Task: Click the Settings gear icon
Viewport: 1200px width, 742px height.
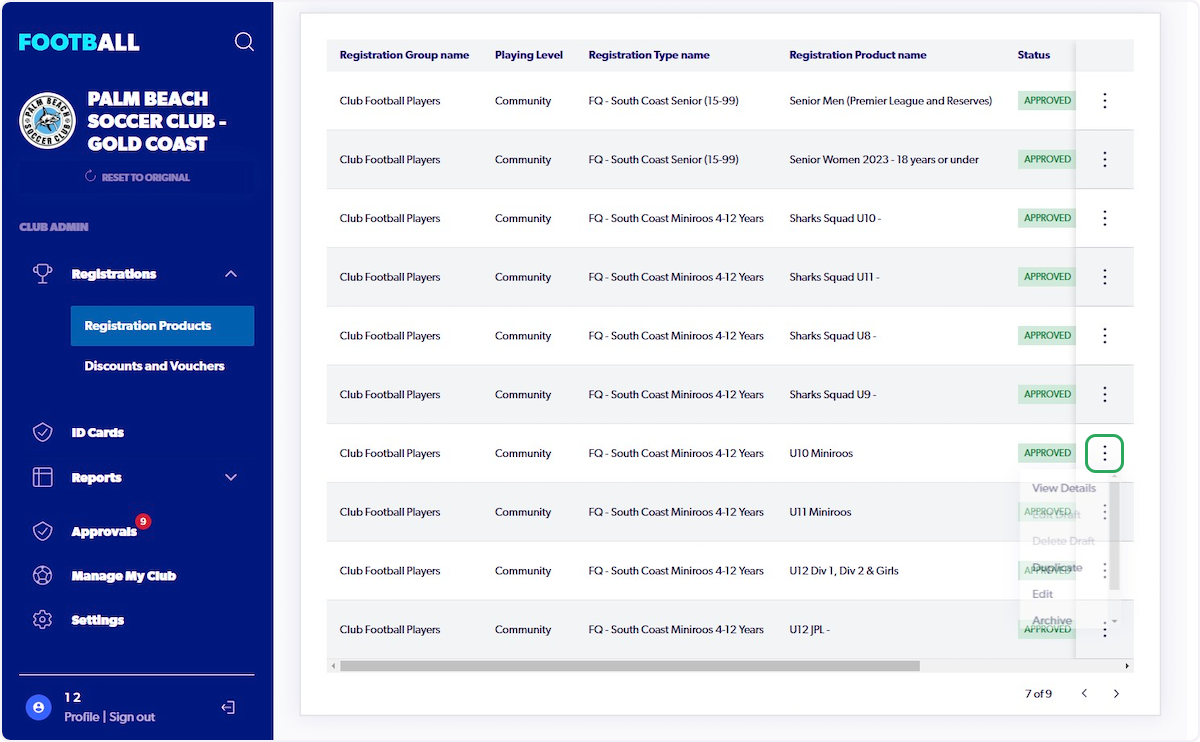Action: pos(42,620)
